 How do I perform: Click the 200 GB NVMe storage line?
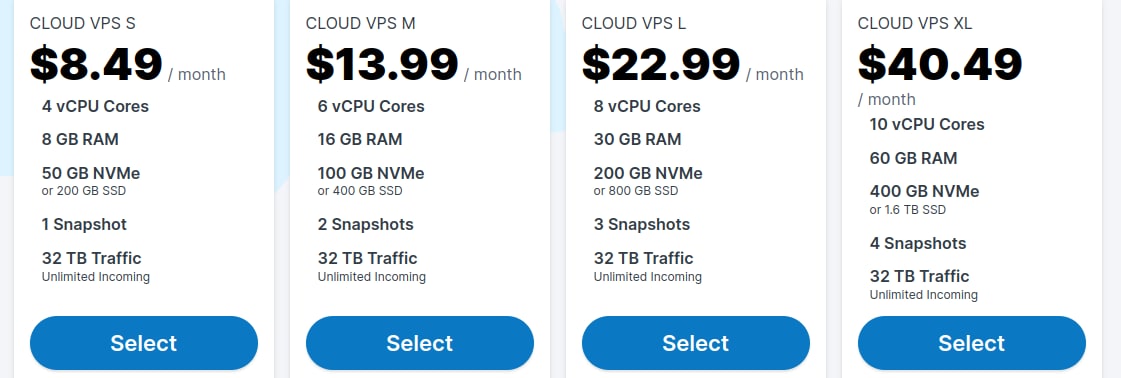pyautogui.click(x=648, y=173)
